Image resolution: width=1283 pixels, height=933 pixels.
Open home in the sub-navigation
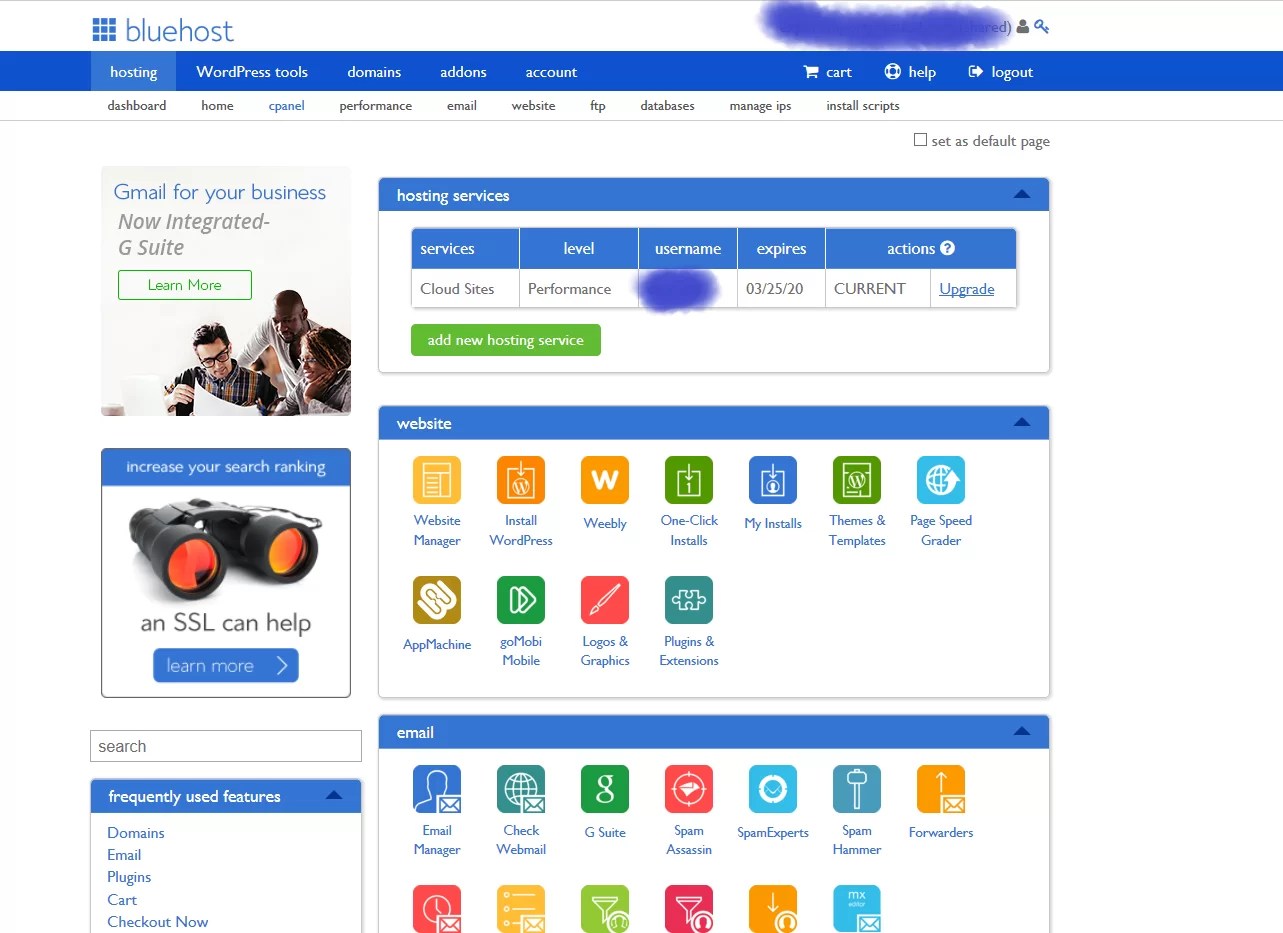pyautogui.click(x=217, y=106)
